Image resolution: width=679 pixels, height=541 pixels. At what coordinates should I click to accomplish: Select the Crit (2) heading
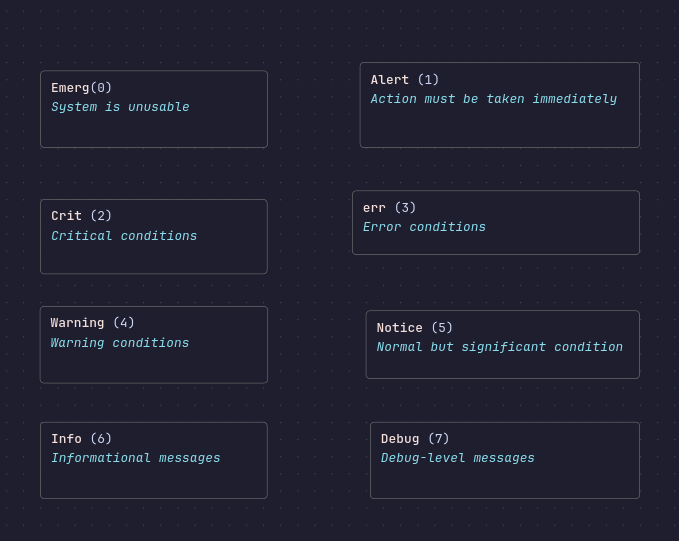click(x=81, y=216)
